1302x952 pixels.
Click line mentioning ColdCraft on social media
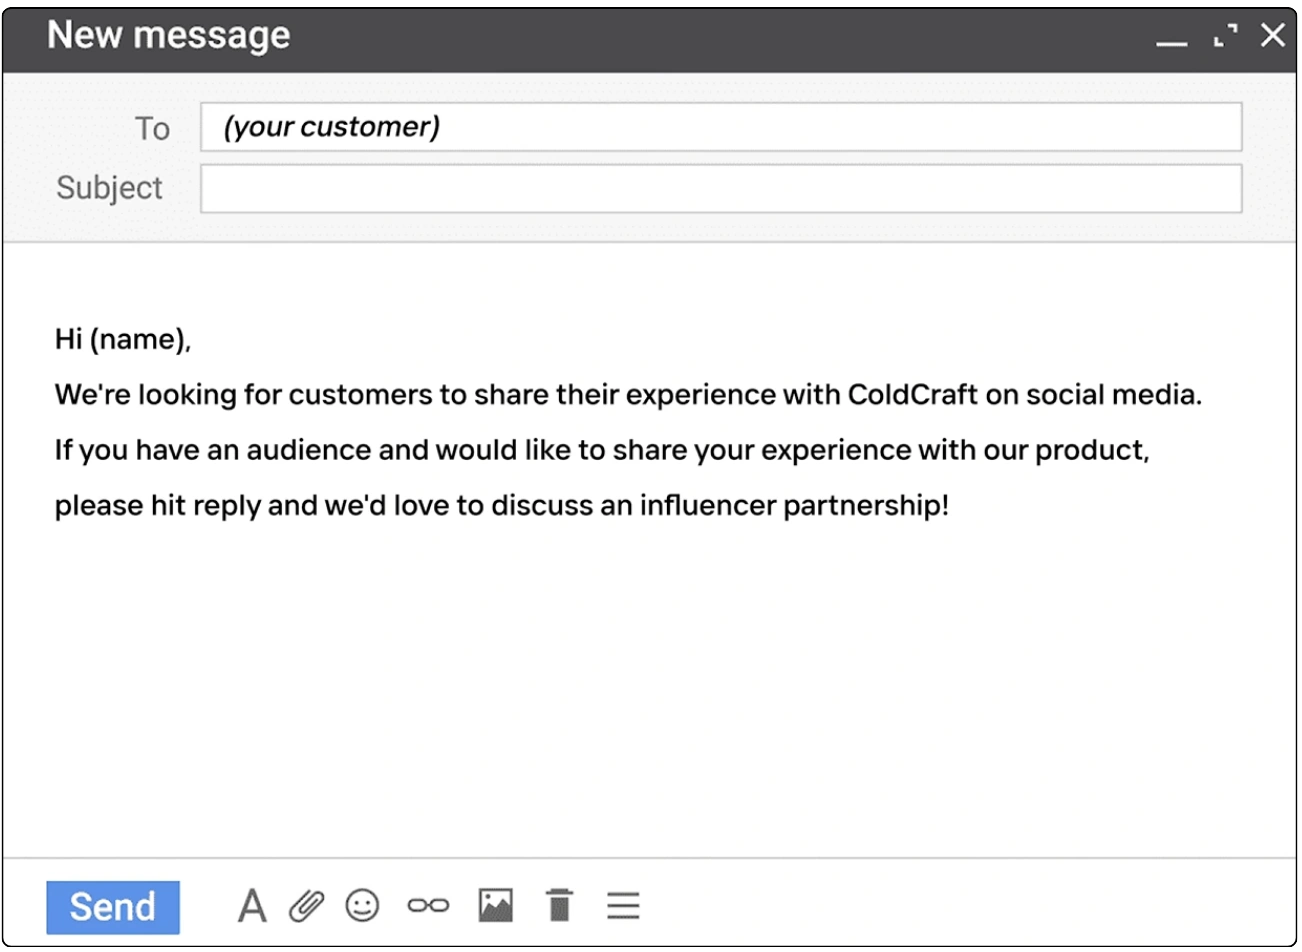point(628,395)
